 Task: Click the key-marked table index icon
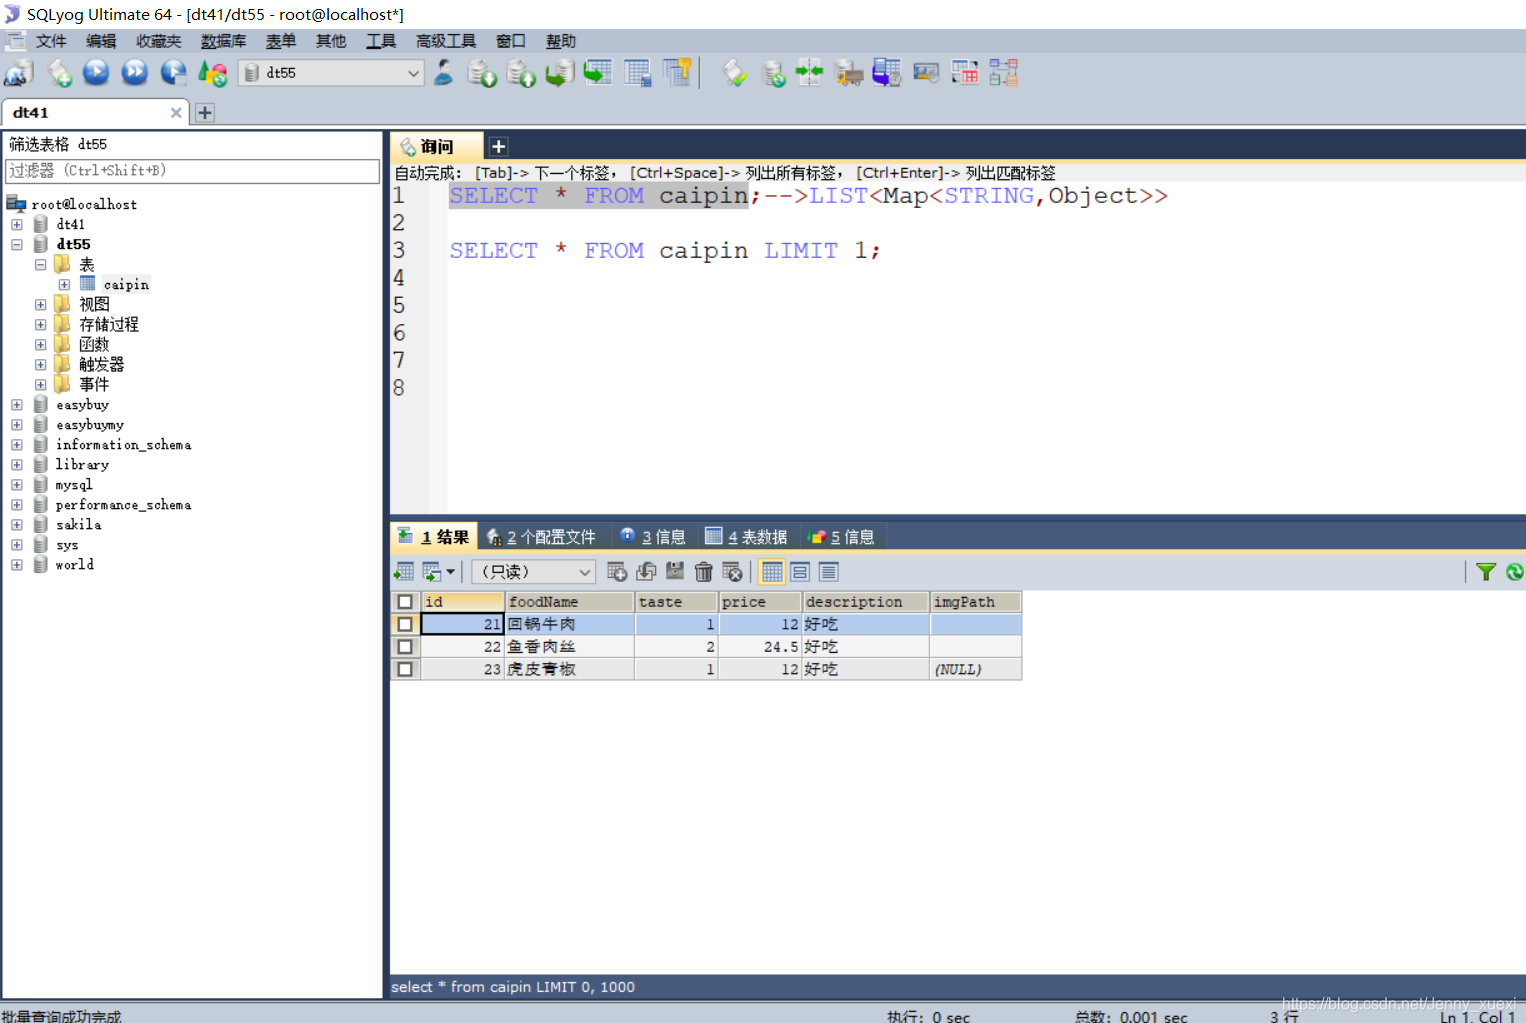677,73
